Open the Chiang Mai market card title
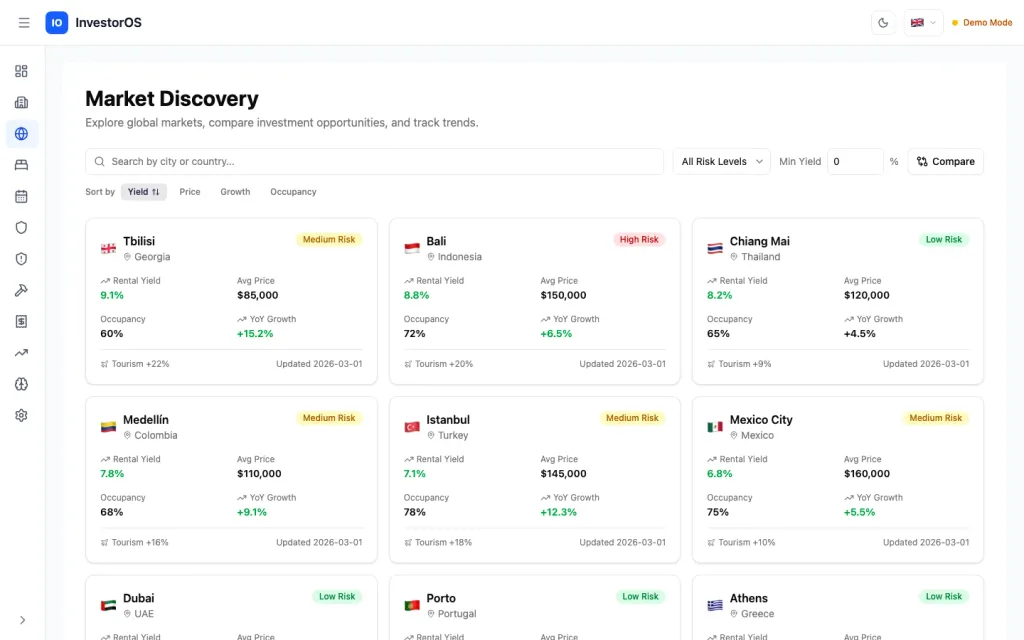The height and width of the screenshot is (640, 1024). click(x=760, y=242)
